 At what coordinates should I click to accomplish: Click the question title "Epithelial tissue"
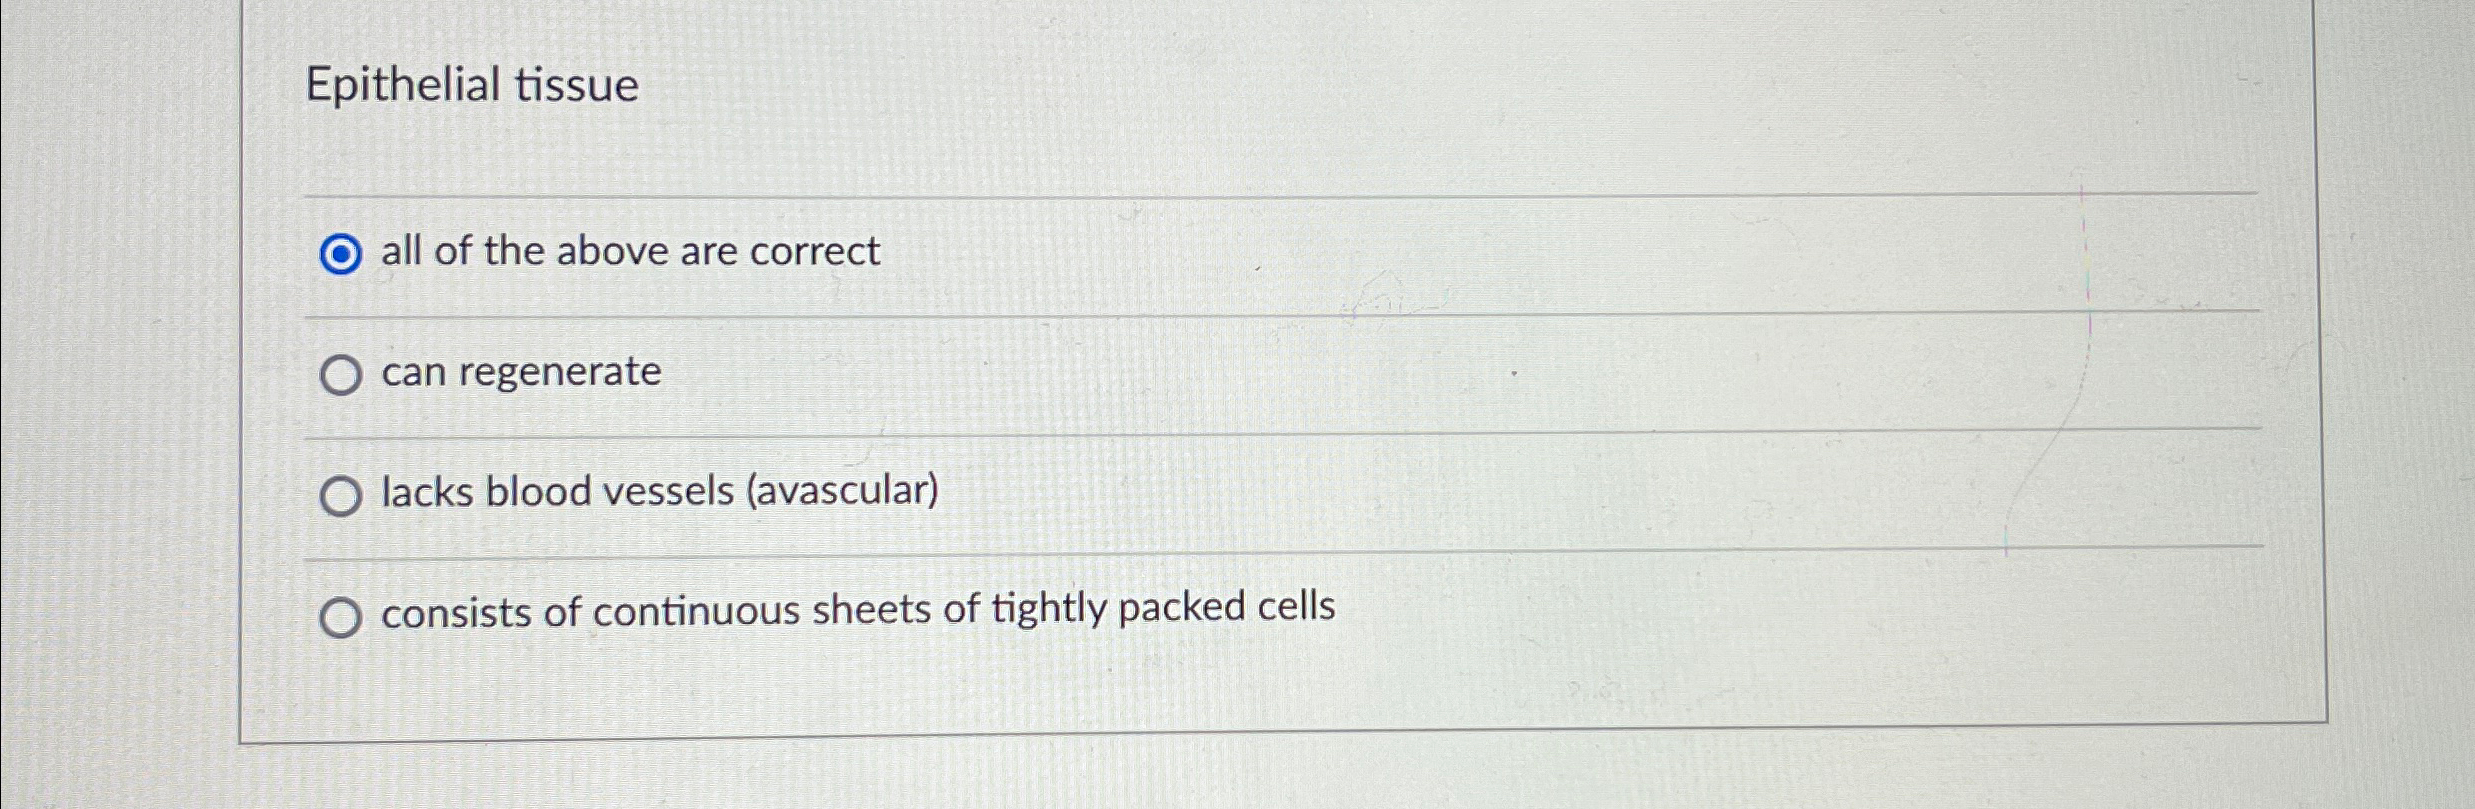tap(470, 86)
